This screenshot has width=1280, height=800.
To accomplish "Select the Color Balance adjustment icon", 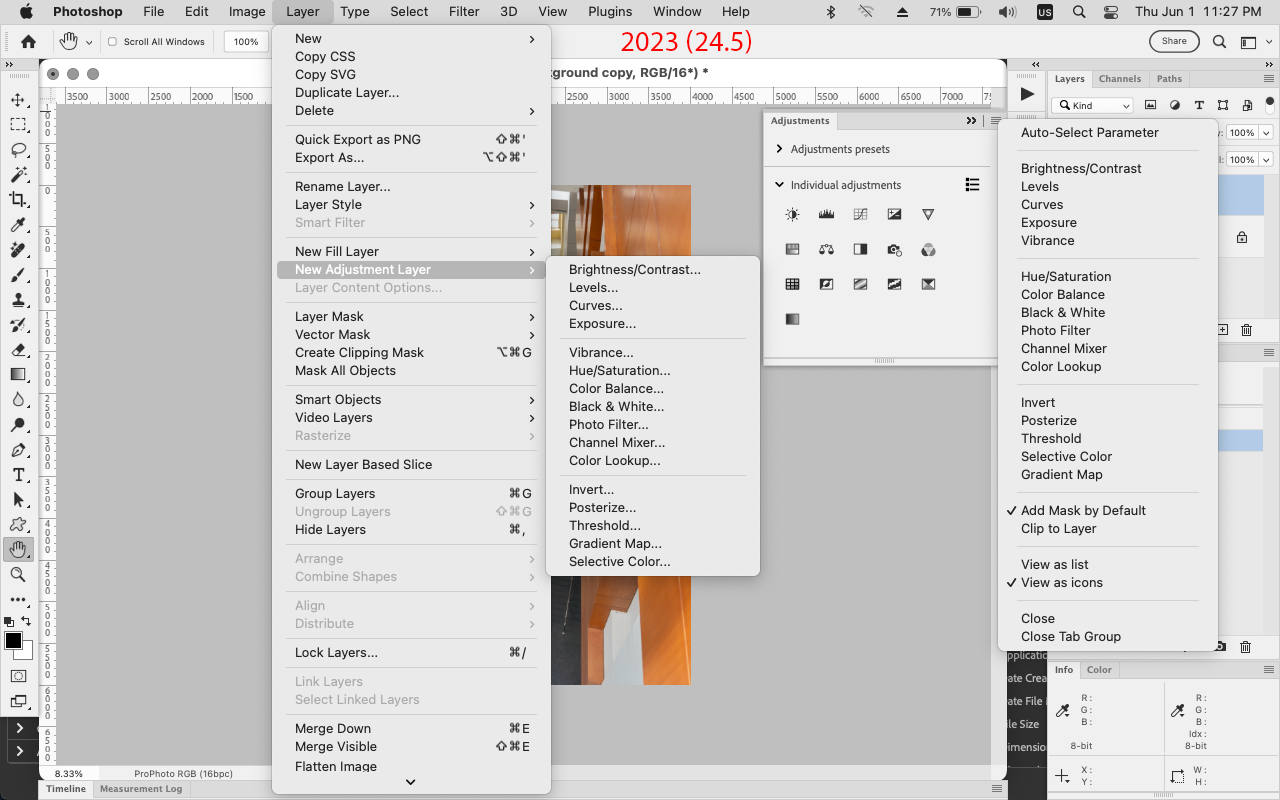I will [x=825, y=249].
